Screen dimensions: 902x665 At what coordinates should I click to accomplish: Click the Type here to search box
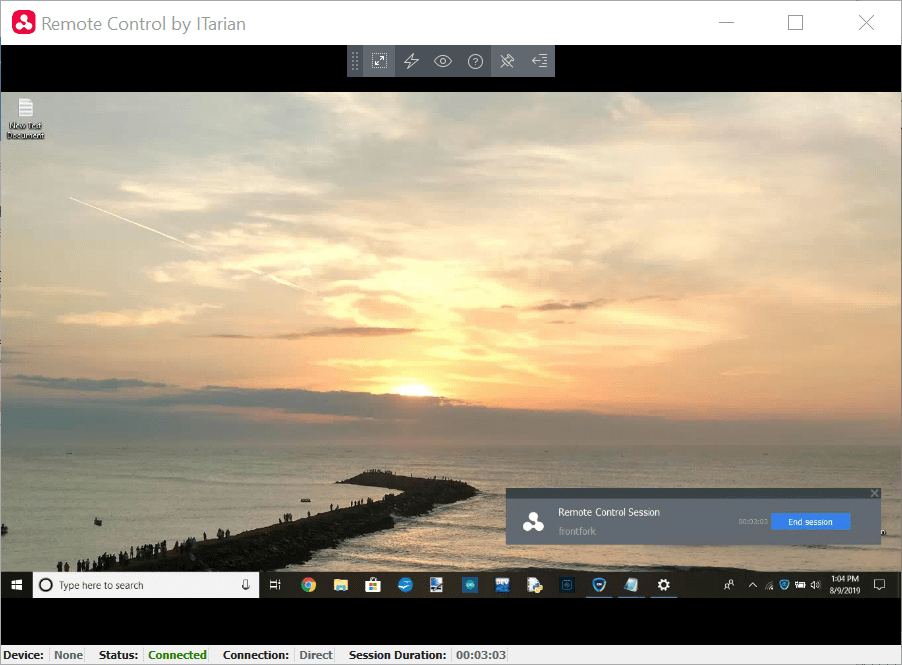coord(146,585)
